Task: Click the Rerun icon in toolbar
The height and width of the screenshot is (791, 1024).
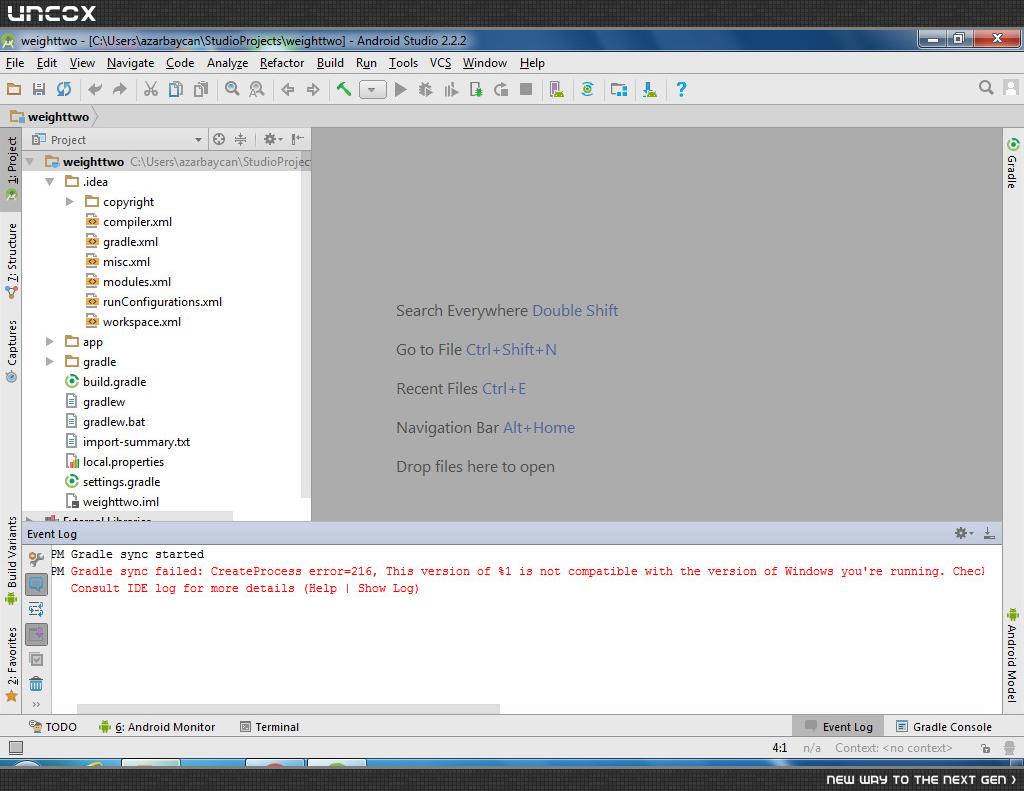Action: tap(501, 89)
